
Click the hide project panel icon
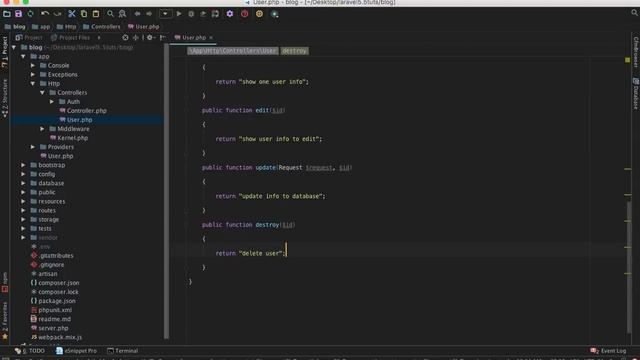[162, 38]
